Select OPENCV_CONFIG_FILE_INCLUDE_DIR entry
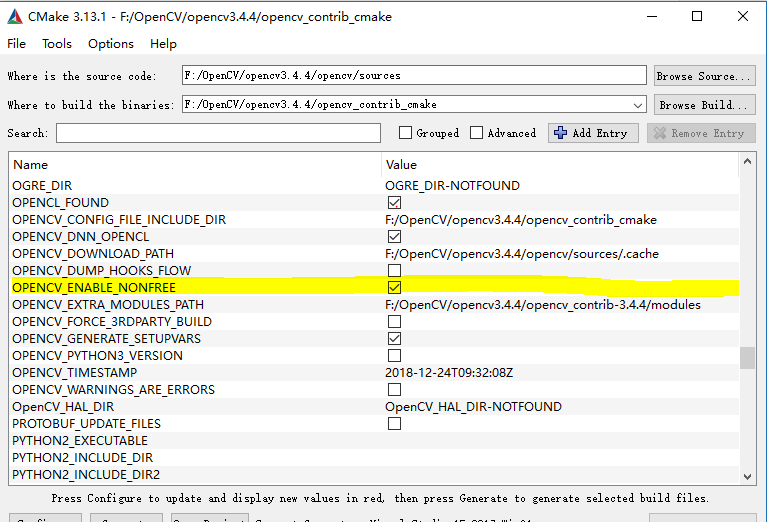Viewport: 767px width, 522px height. (x=119, y=220)
